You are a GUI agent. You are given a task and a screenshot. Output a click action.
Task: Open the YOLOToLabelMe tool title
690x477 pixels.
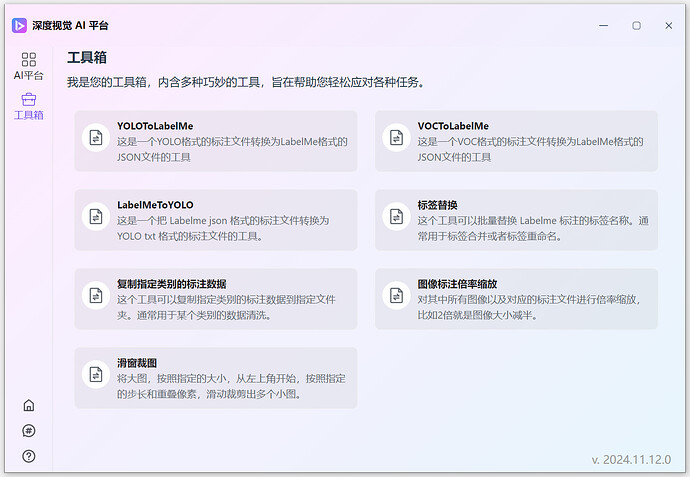[155, 126]
